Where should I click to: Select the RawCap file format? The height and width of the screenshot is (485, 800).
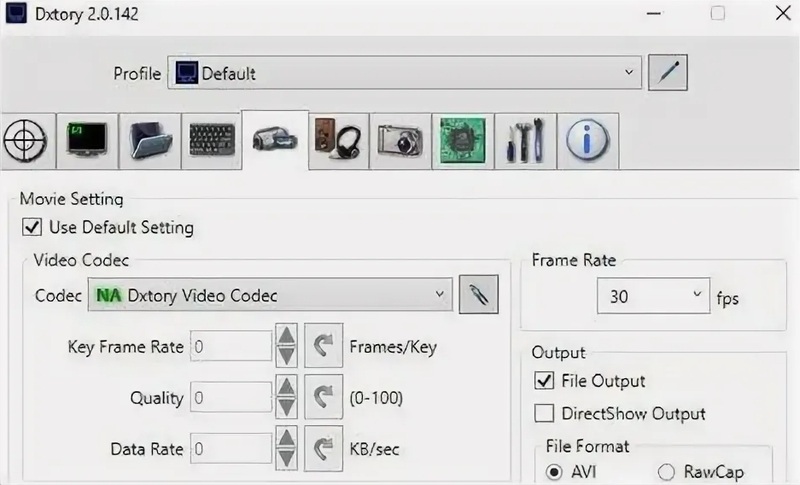[x=667, y=472]
